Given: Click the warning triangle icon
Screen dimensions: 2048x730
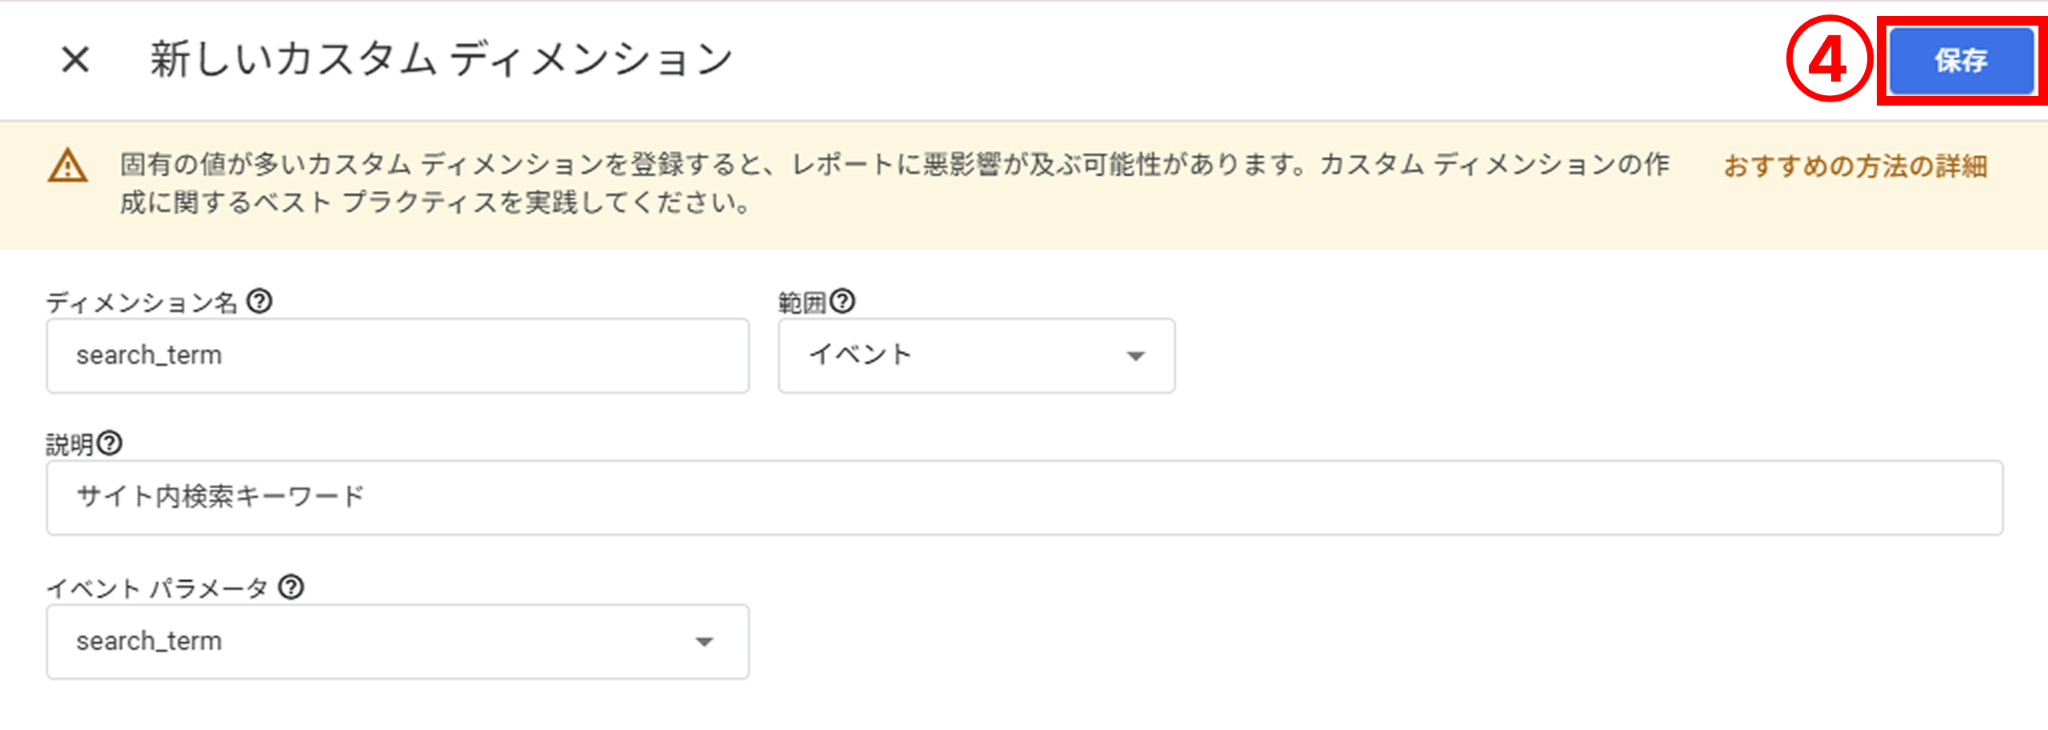Looking at the screenshot, I should (x=68, y=166).
